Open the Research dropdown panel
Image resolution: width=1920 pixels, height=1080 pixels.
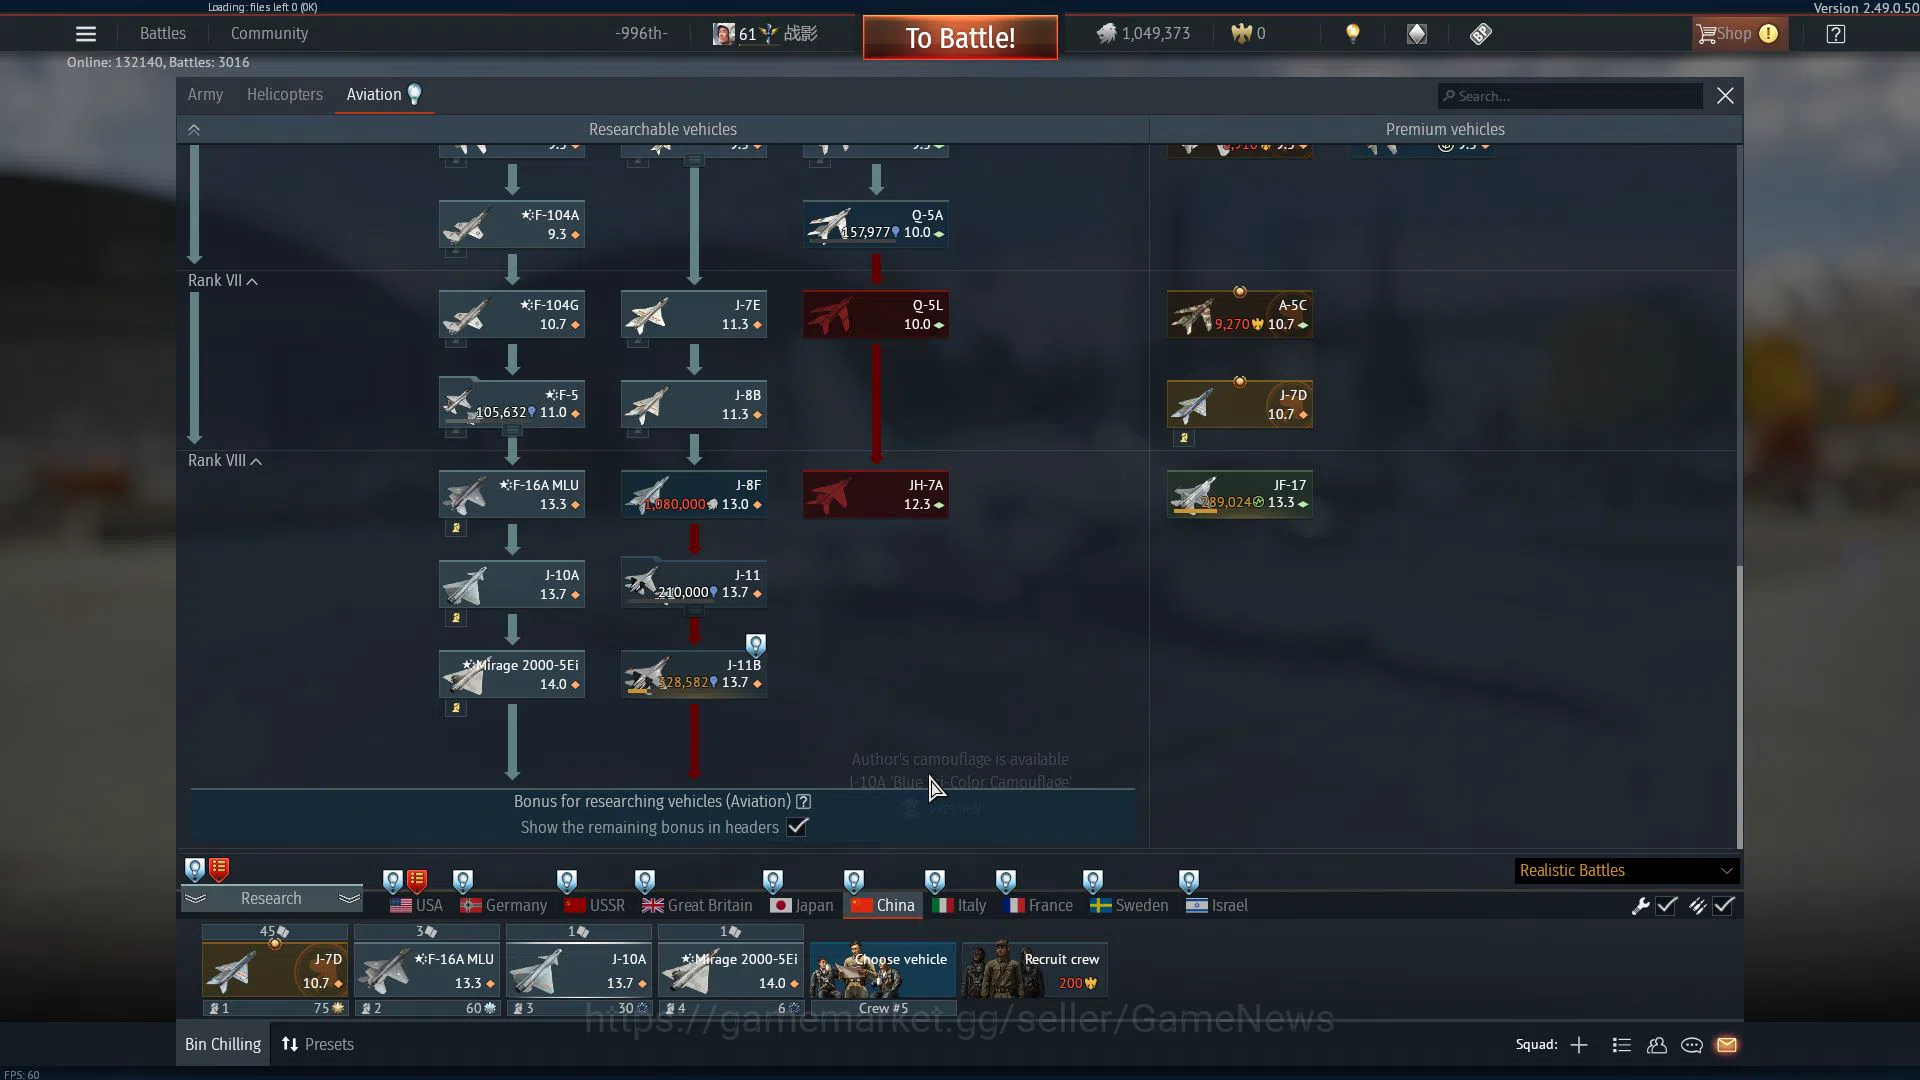pyautogui.click(x=271, y=899)
